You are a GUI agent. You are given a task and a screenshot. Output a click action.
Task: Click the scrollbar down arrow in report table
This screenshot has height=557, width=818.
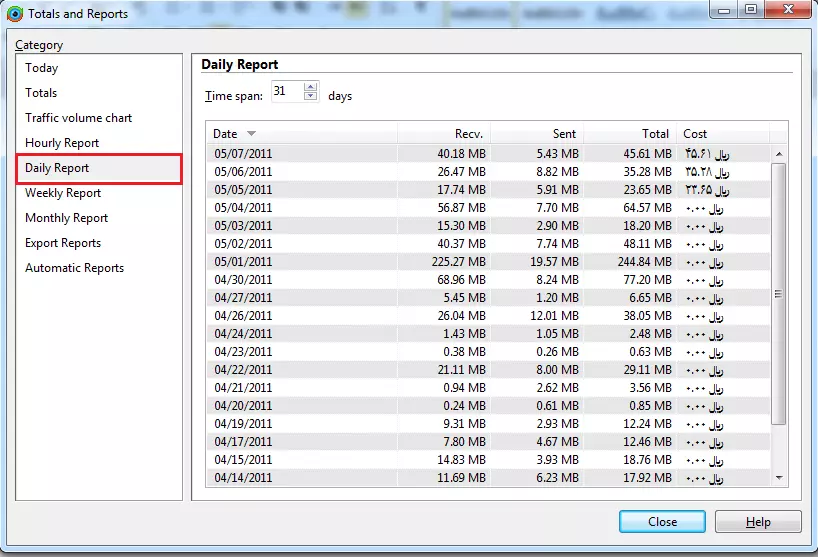click(x=779, y=477)
